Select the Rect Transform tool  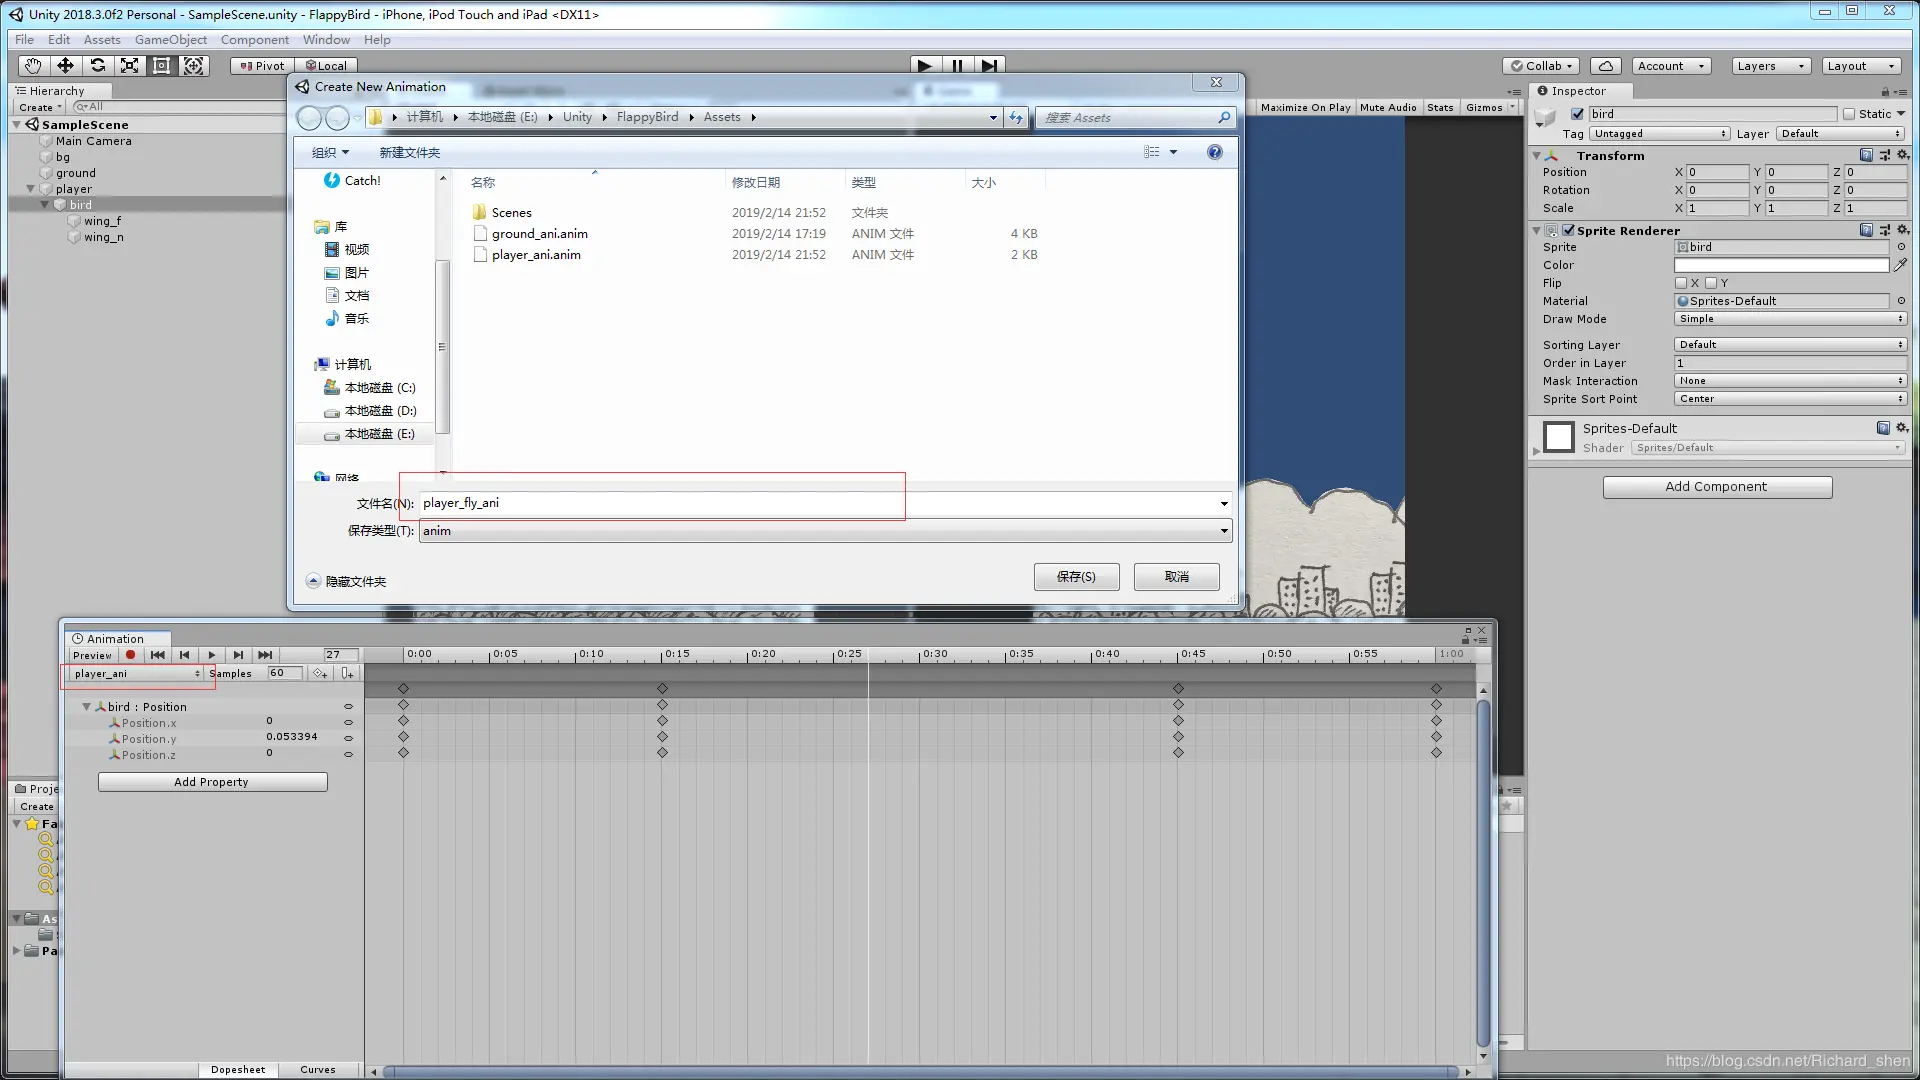coord(161,66)
